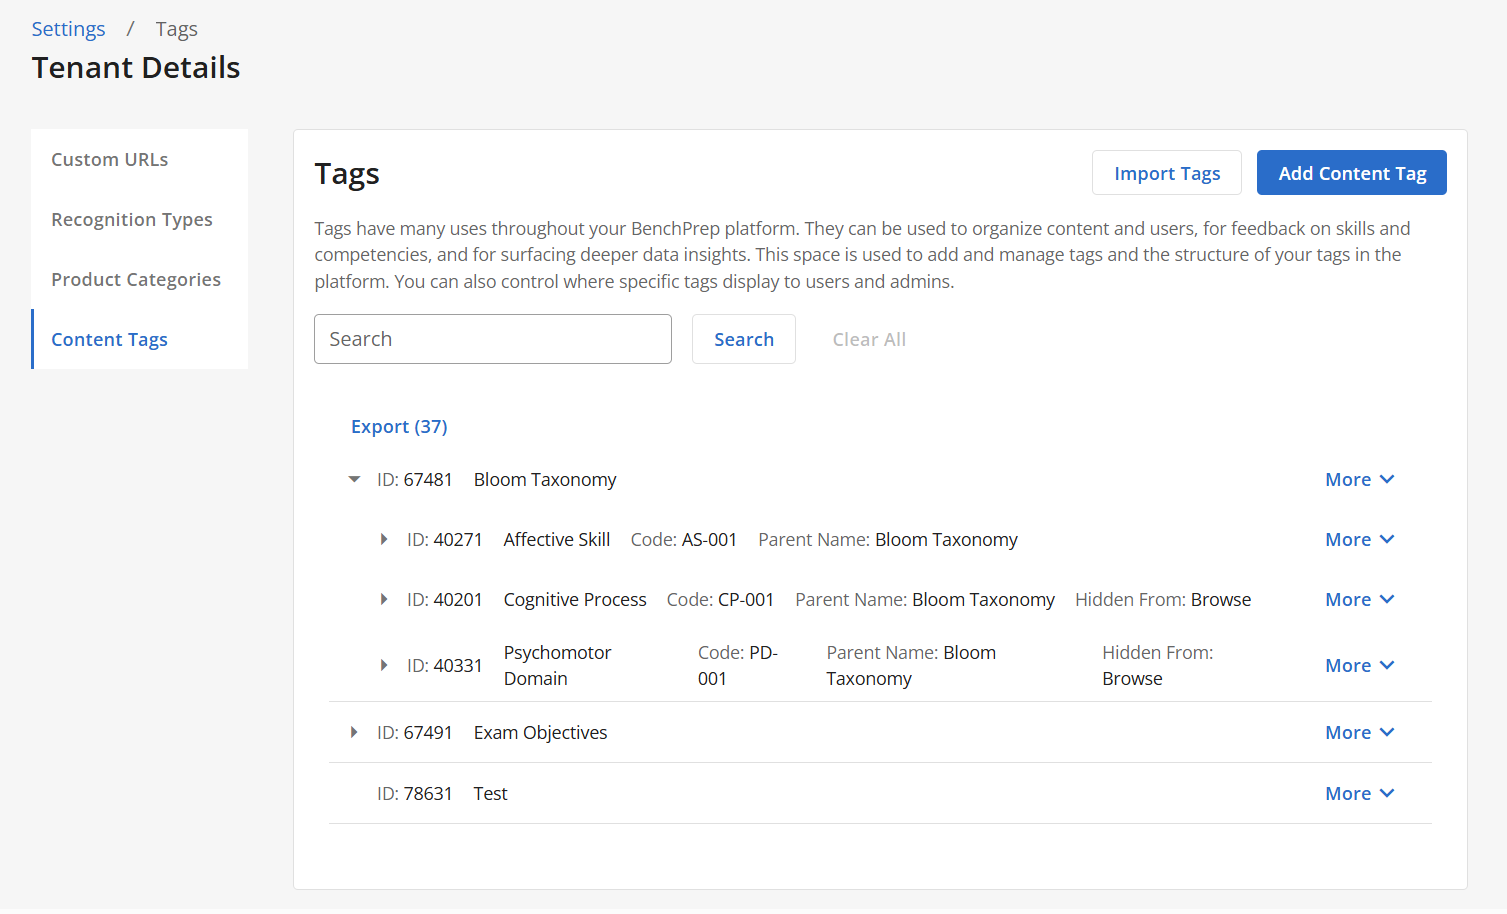
Task: Open Custom URLs settings section
Action: point(140,159)
